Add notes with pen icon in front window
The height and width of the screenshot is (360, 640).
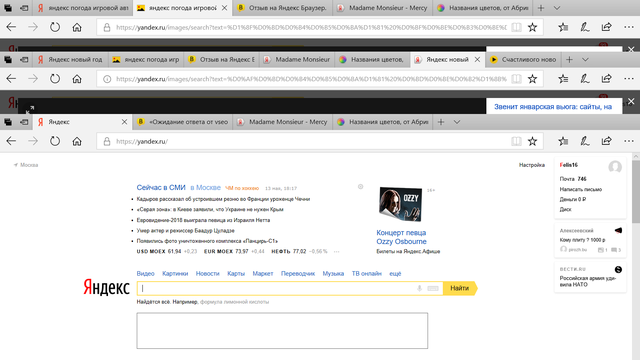click(585, 141)
